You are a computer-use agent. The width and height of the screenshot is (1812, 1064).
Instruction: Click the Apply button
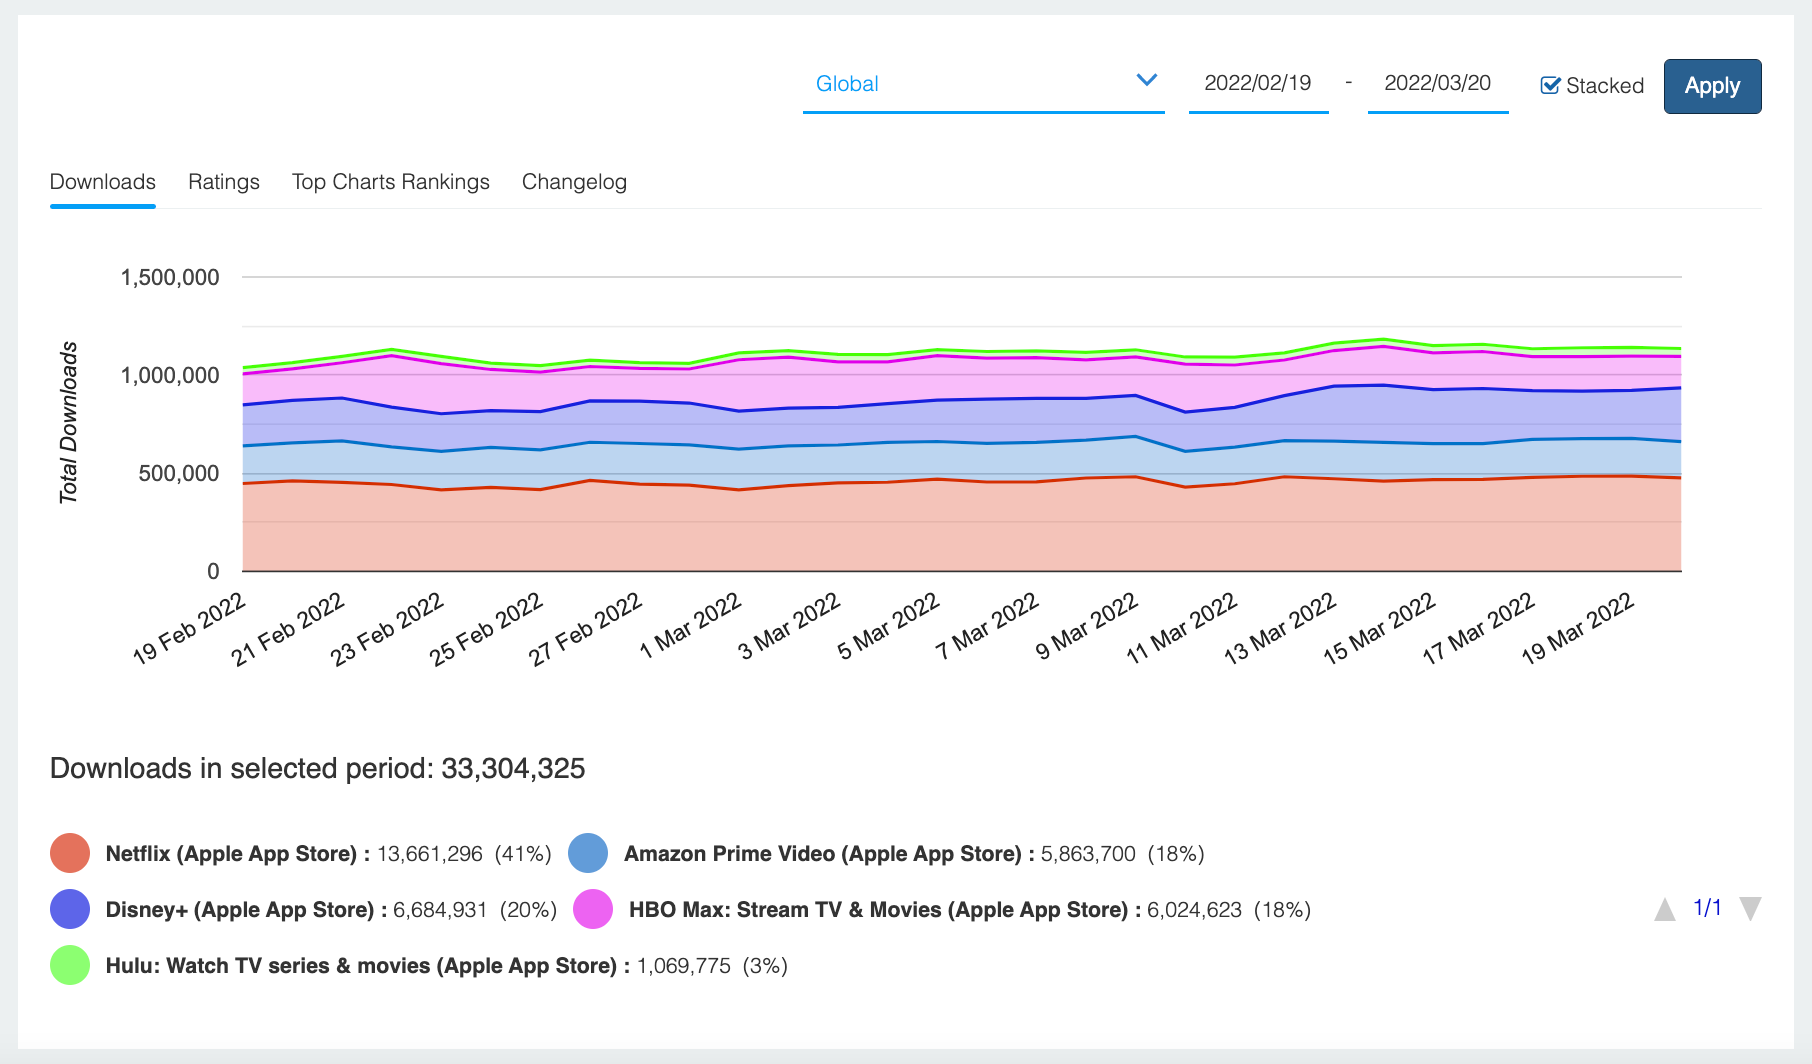[x=1712, y=86]
